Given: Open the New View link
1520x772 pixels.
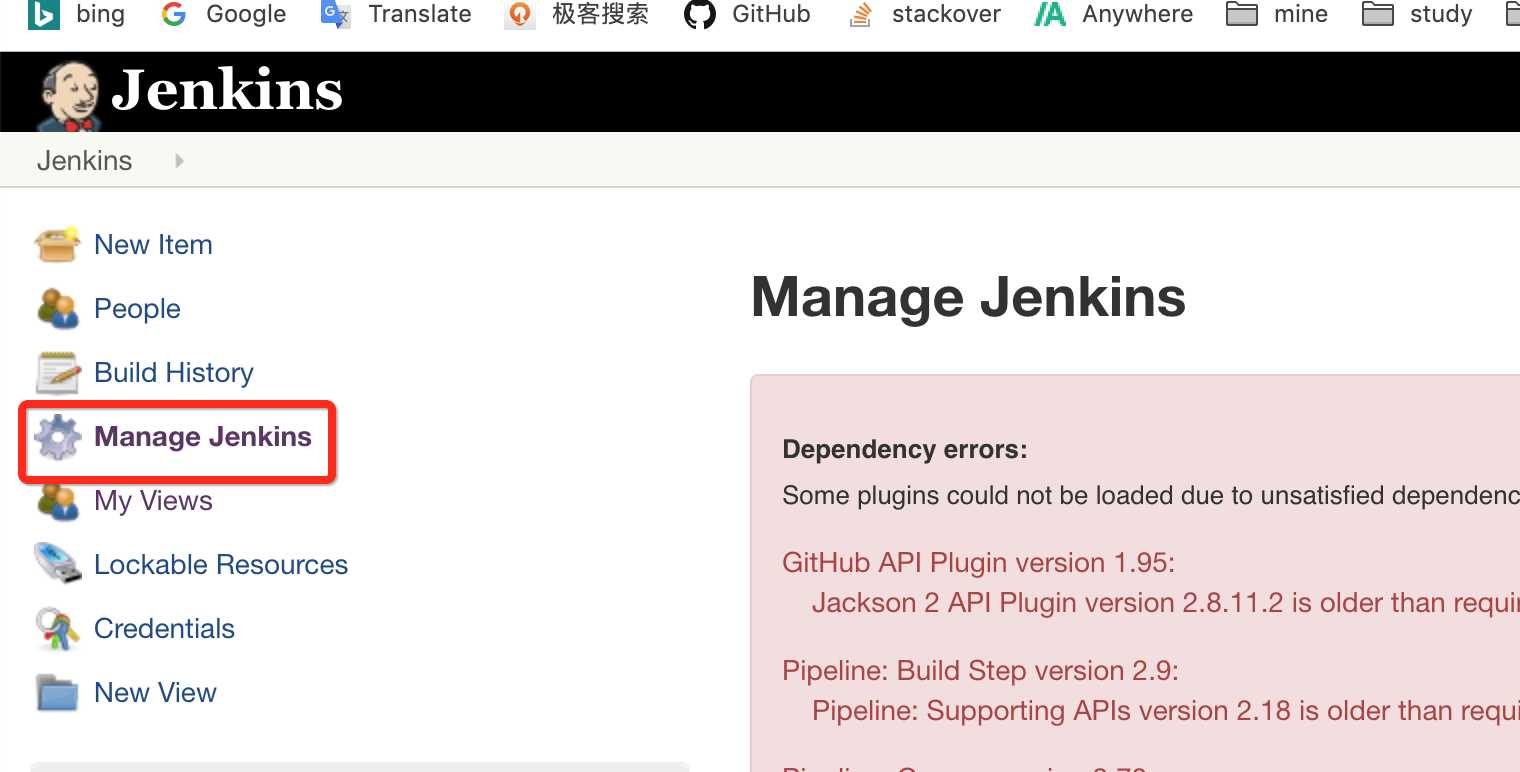Looking at the screenshot, I should pos(155,693).
